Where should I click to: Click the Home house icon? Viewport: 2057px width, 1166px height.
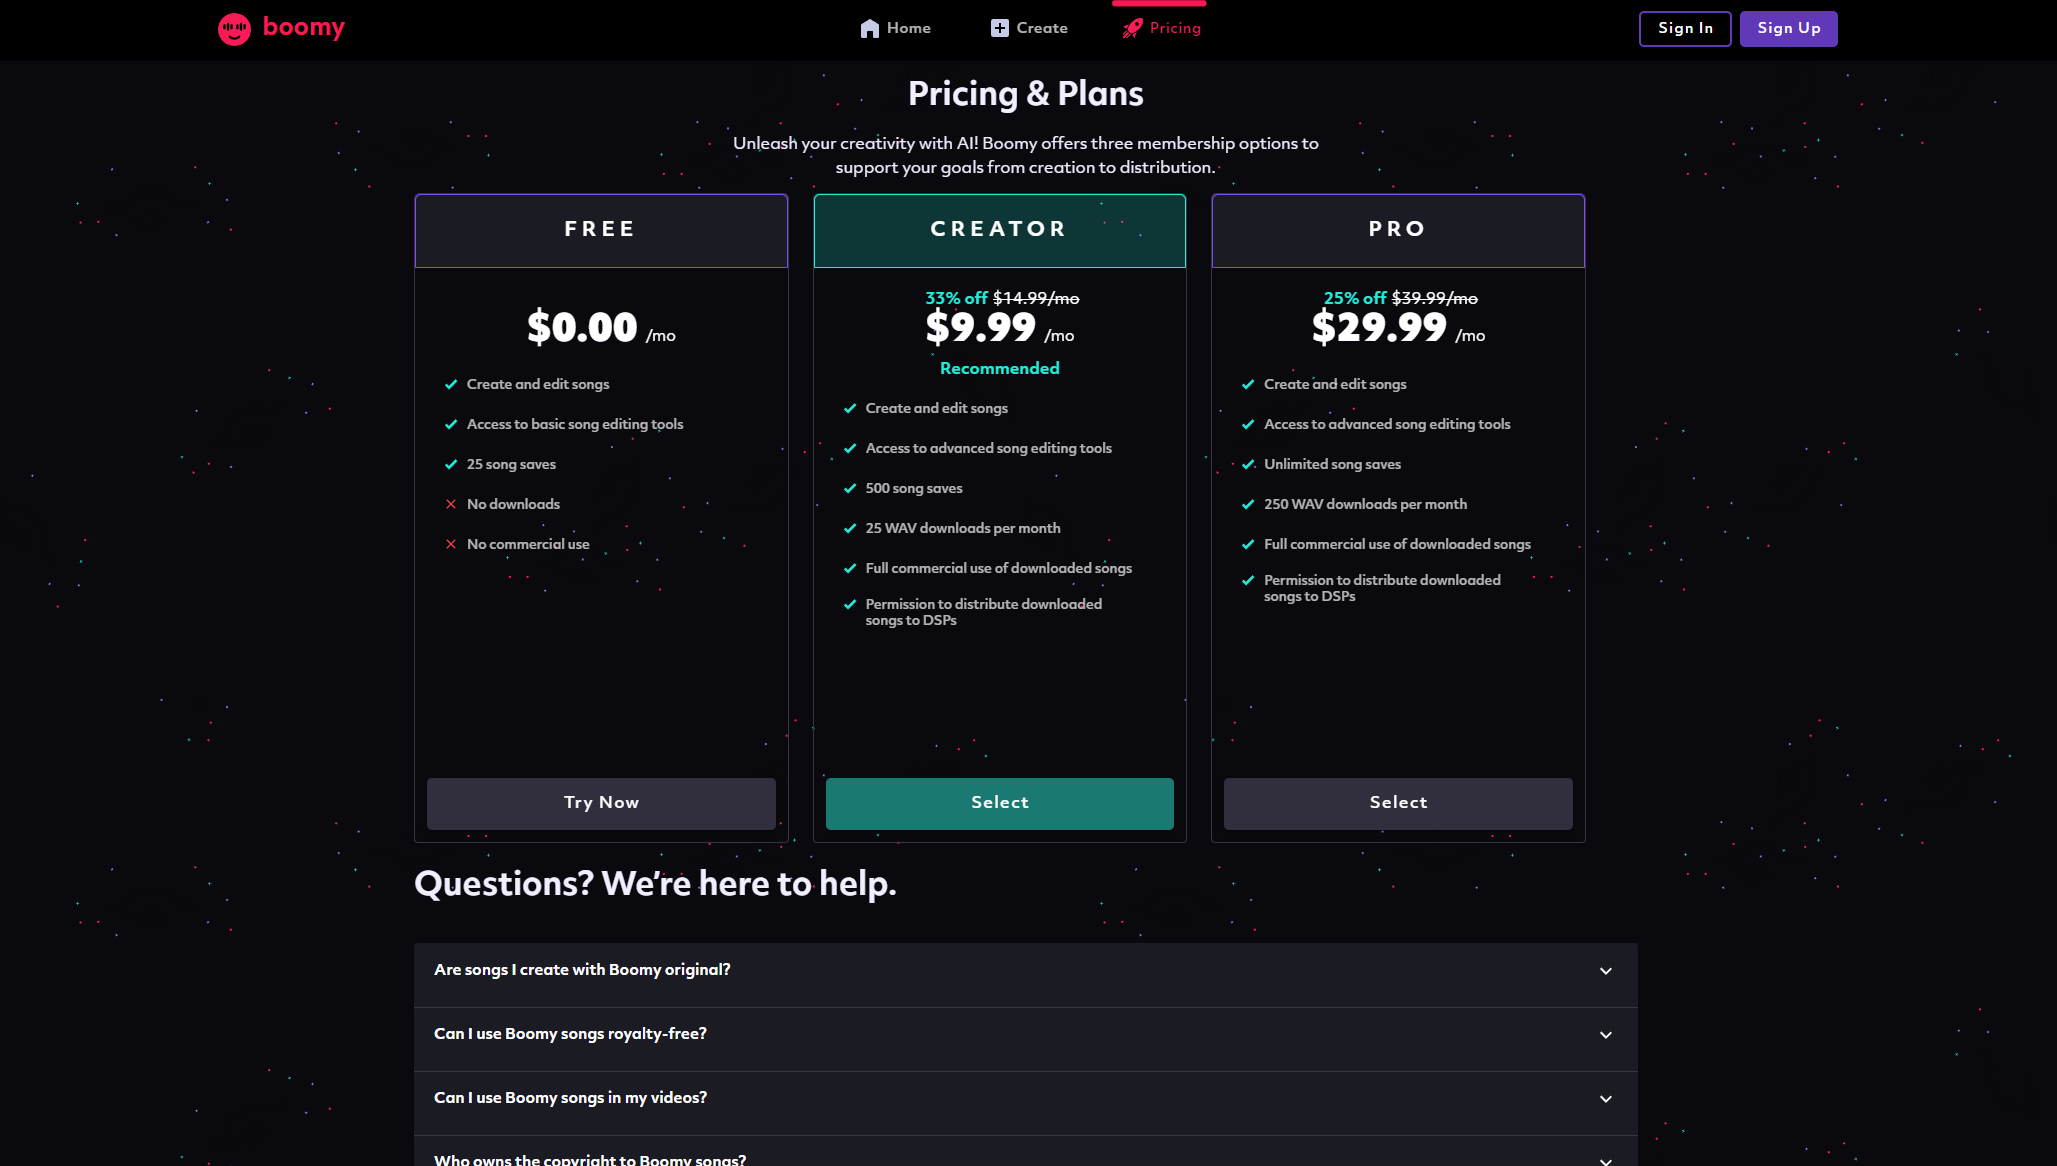pyautogui.click(x=869, y=29)
